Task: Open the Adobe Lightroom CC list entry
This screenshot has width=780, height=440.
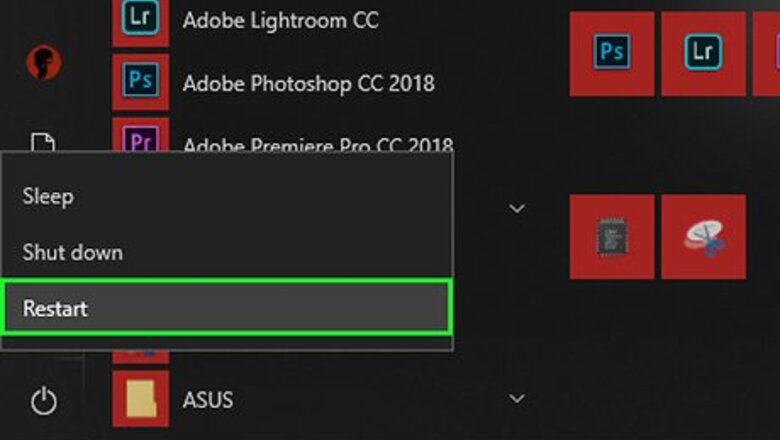Action: point(281,21)
